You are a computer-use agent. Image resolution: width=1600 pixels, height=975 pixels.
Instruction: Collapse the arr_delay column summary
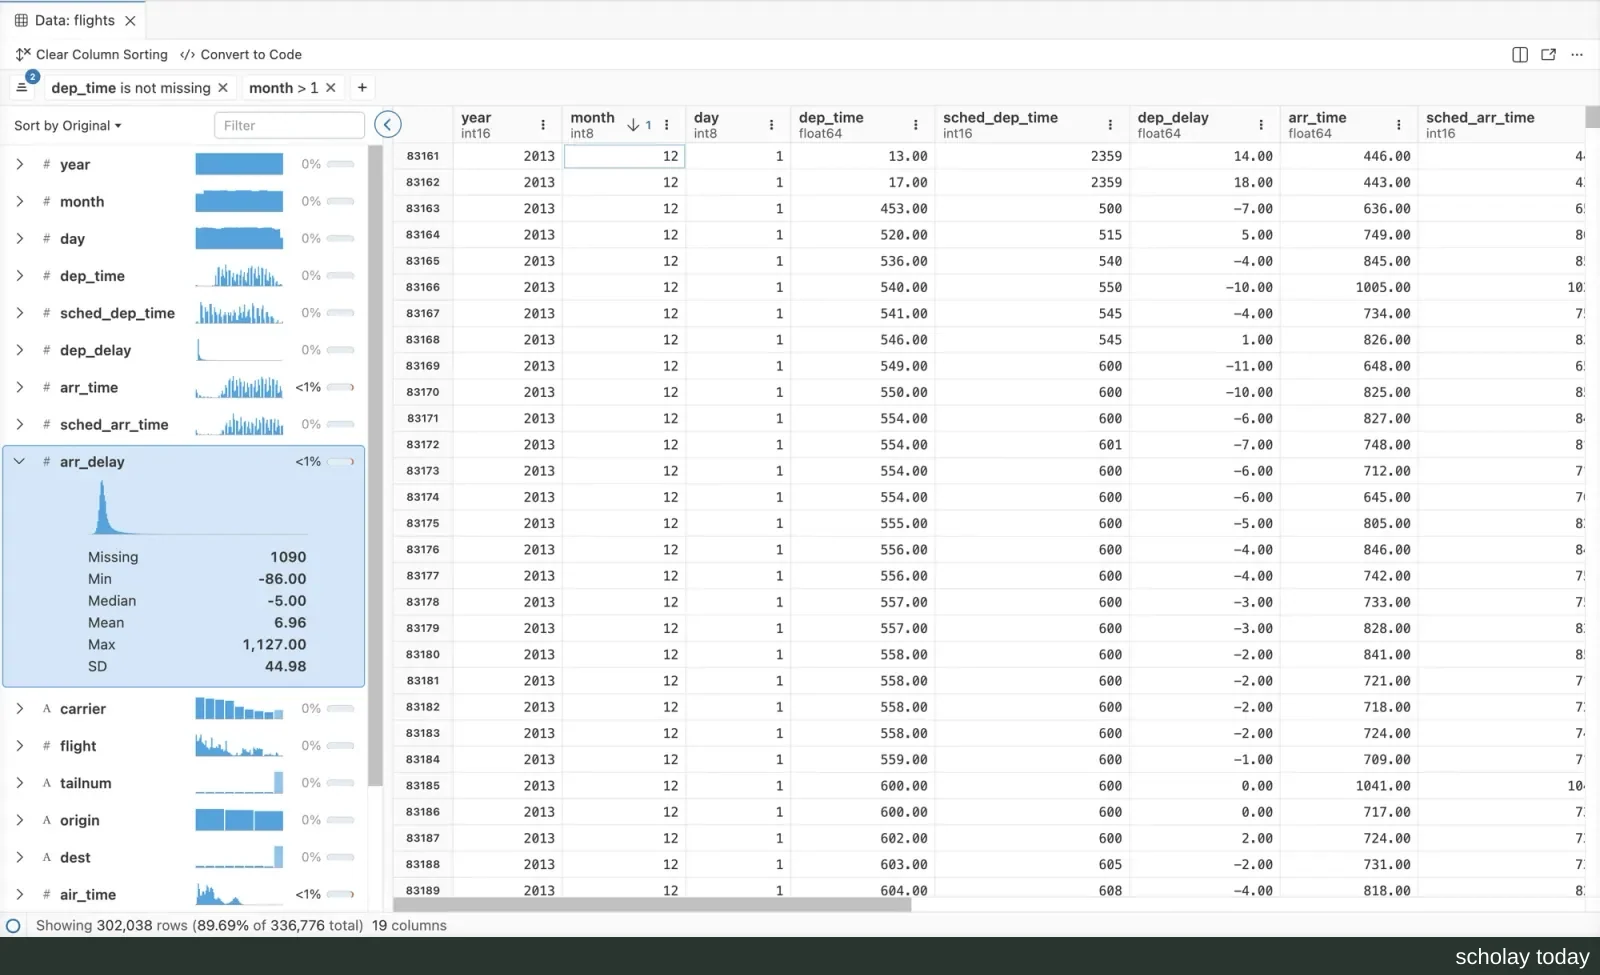coord(19,461)
